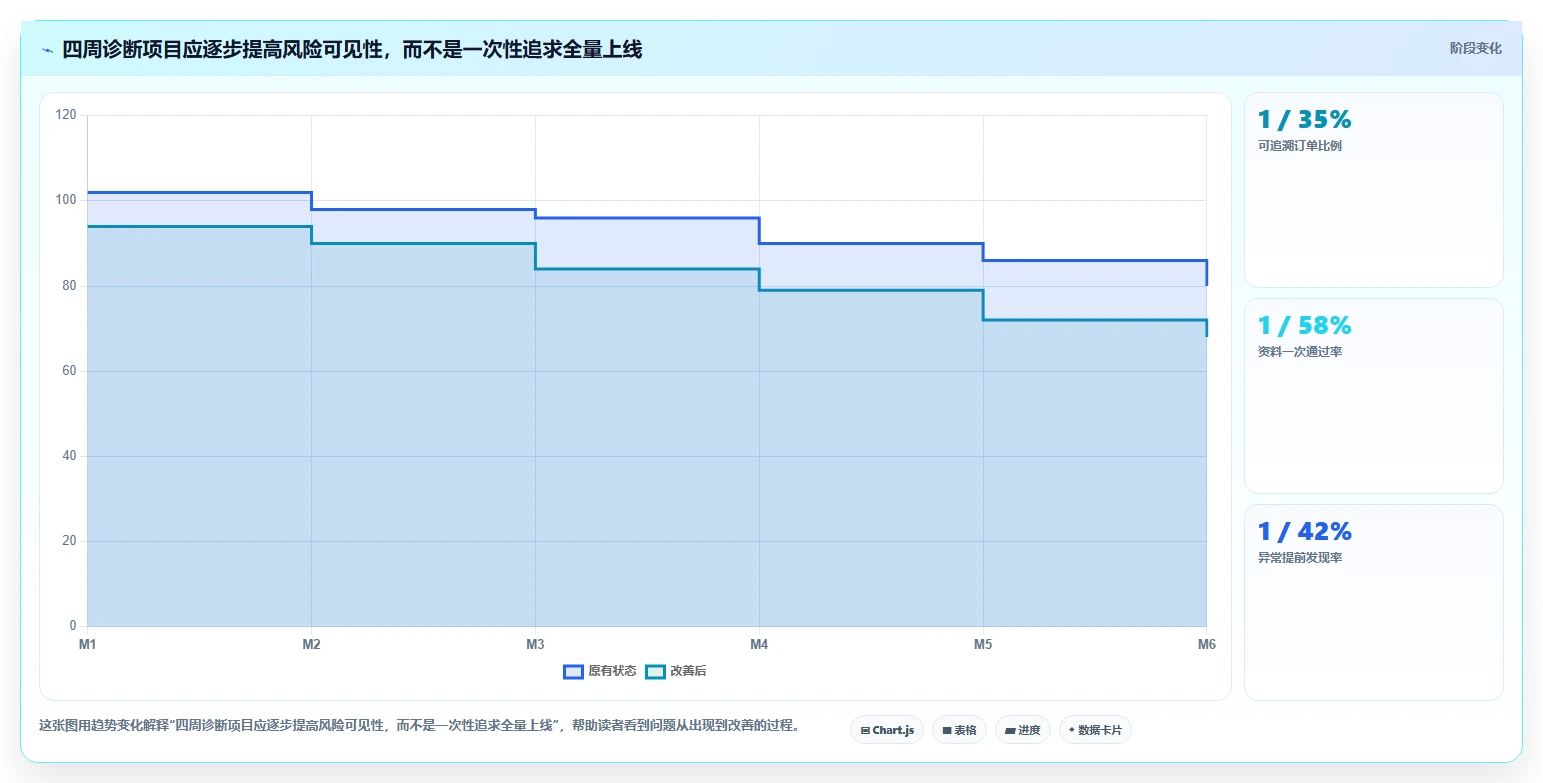Image resolution: width=1543 pixels, height=783 pixels.
Task: Click the M1 x-axis label
Action: 88,644
